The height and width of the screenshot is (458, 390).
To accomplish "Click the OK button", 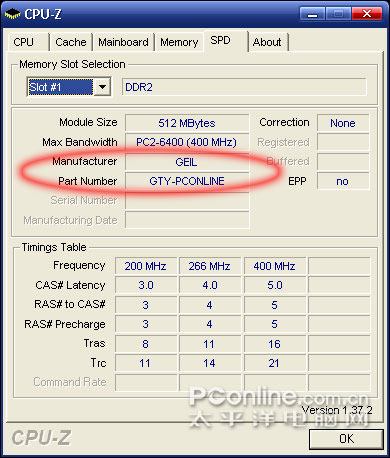I will [x=346, y=439].
